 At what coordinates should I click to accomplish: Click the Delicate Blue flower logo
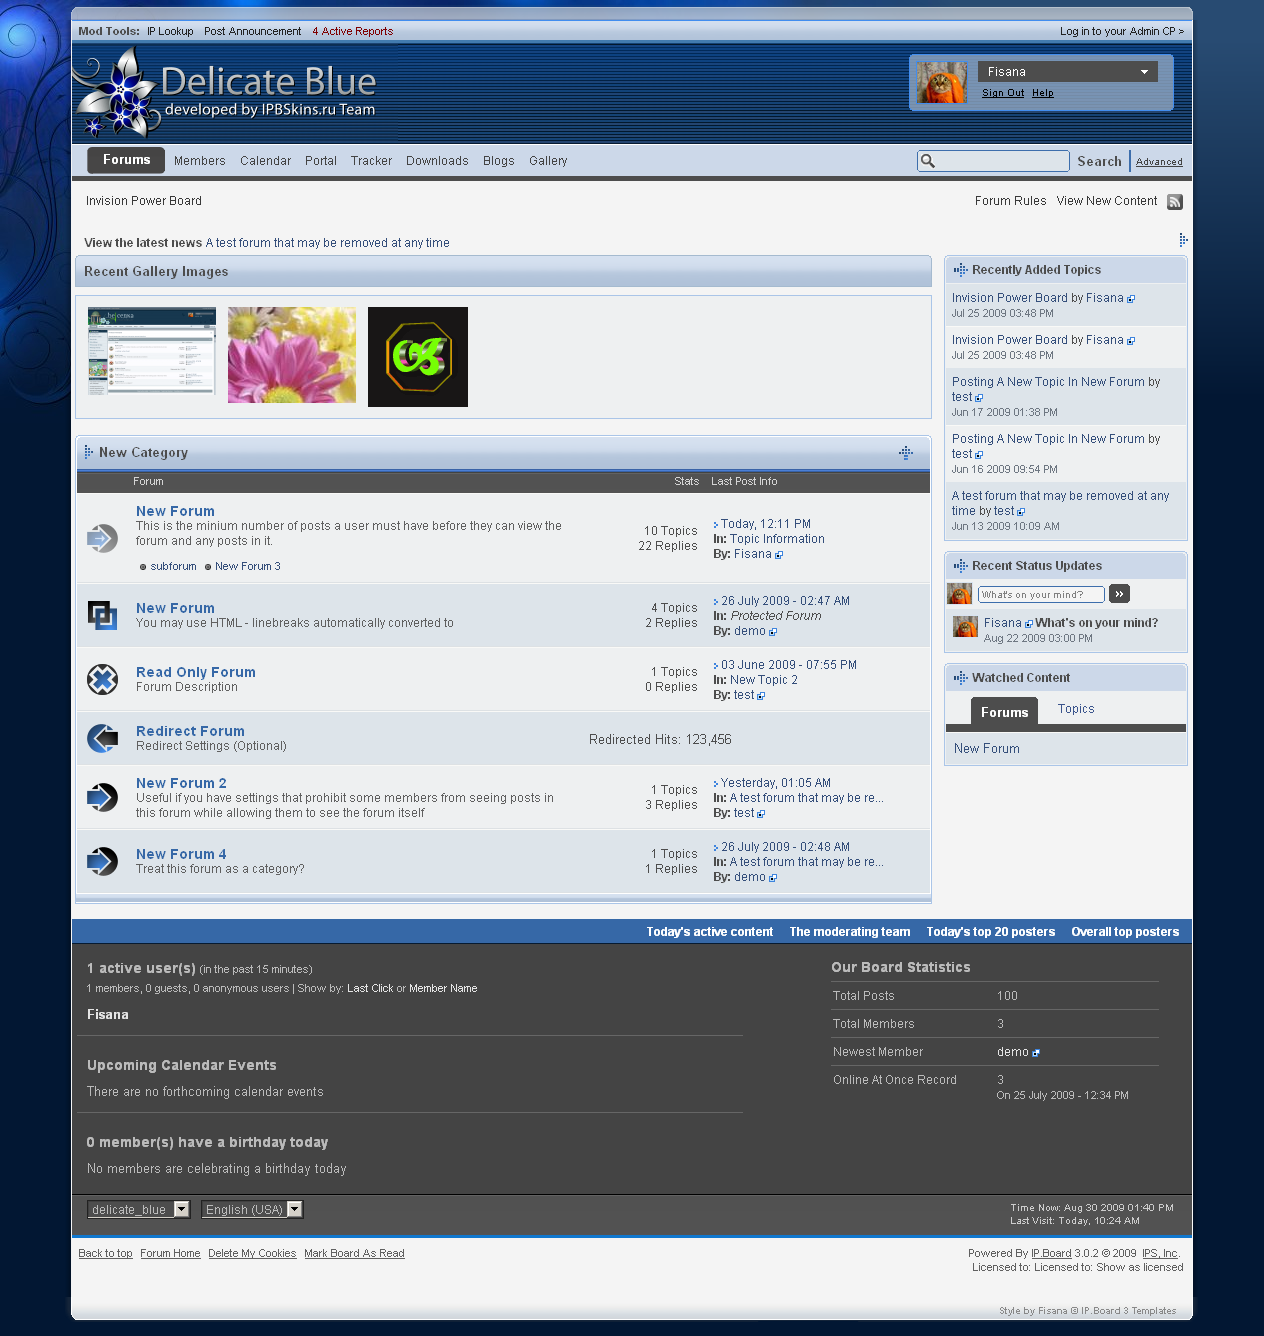point(118,95)
